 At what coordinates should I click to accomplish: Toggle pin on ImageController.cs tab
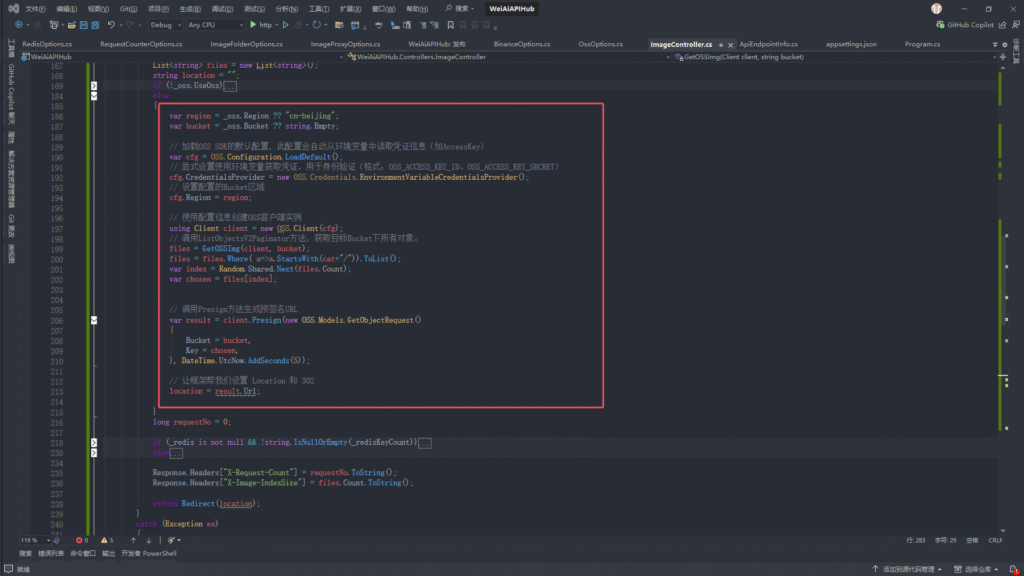point(722,44)
